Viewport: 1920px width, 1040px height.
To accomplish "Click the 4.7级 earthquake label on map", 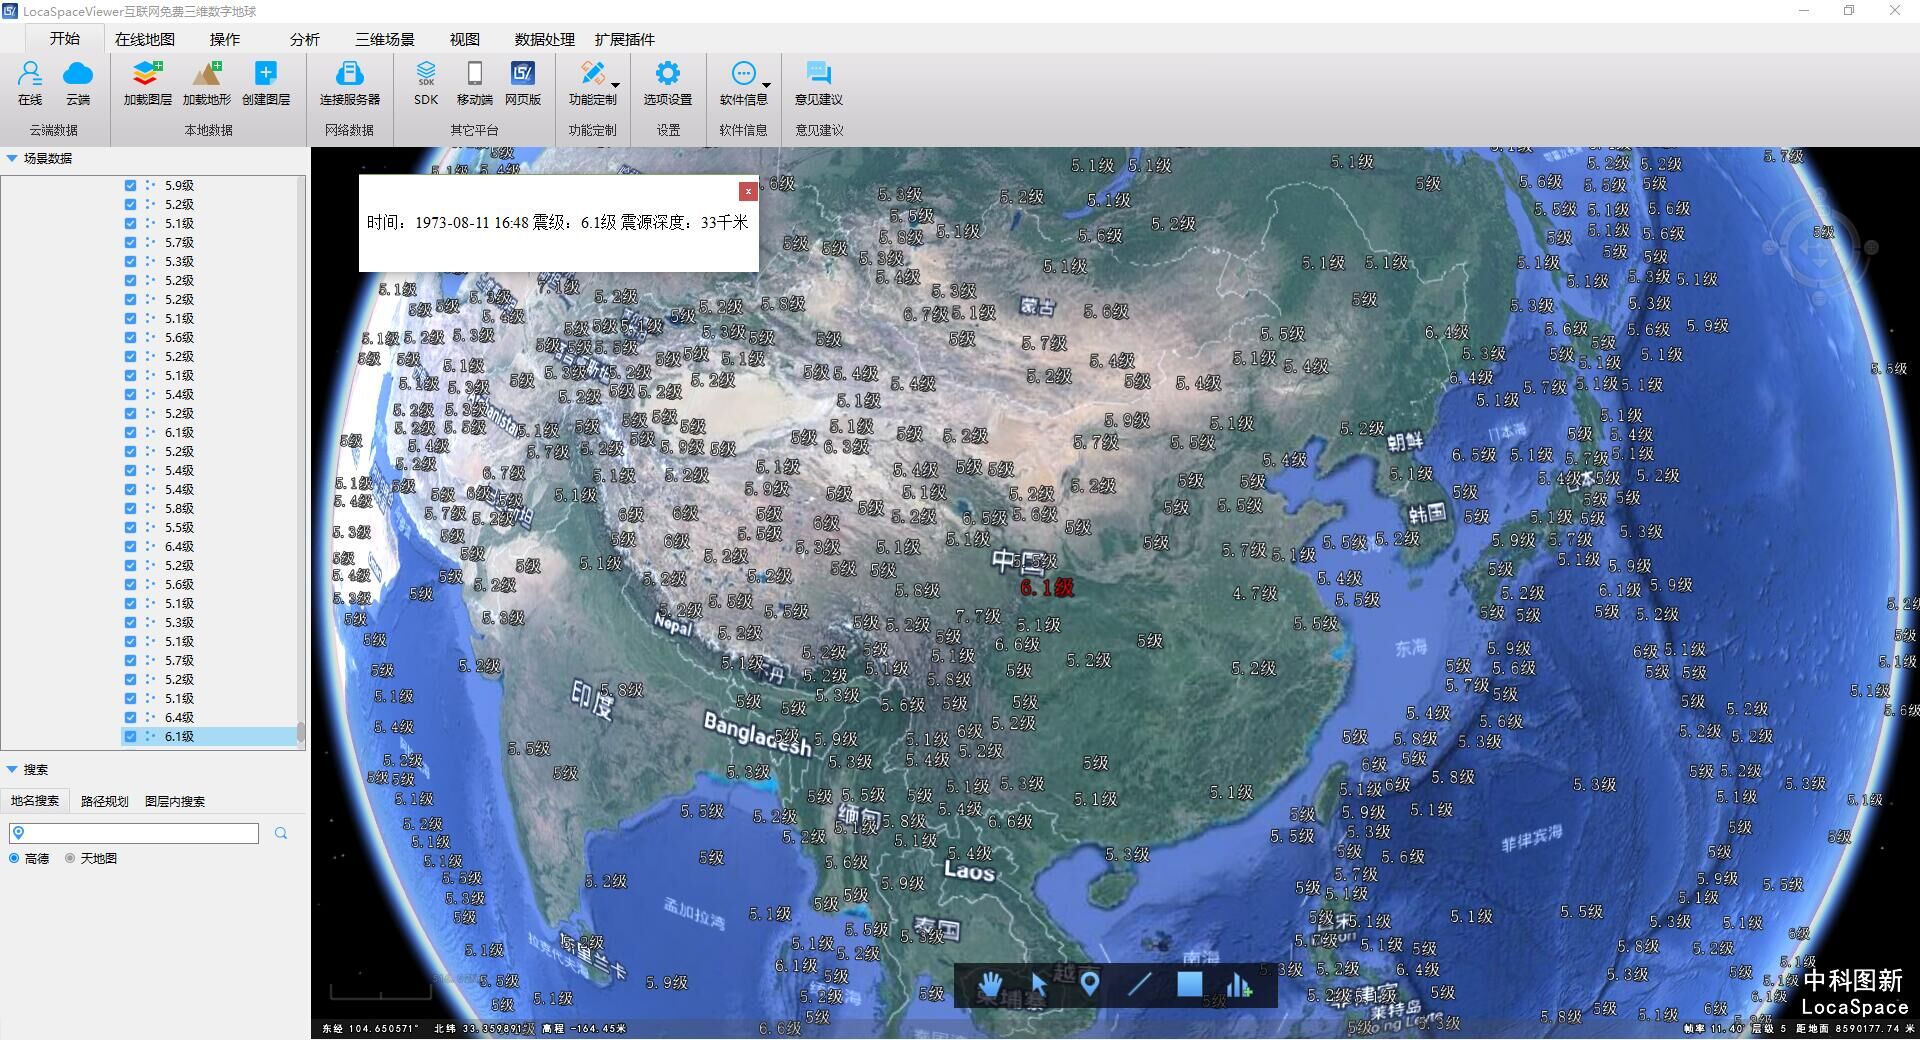I will pyautogui.click(x=1255, y=593).
